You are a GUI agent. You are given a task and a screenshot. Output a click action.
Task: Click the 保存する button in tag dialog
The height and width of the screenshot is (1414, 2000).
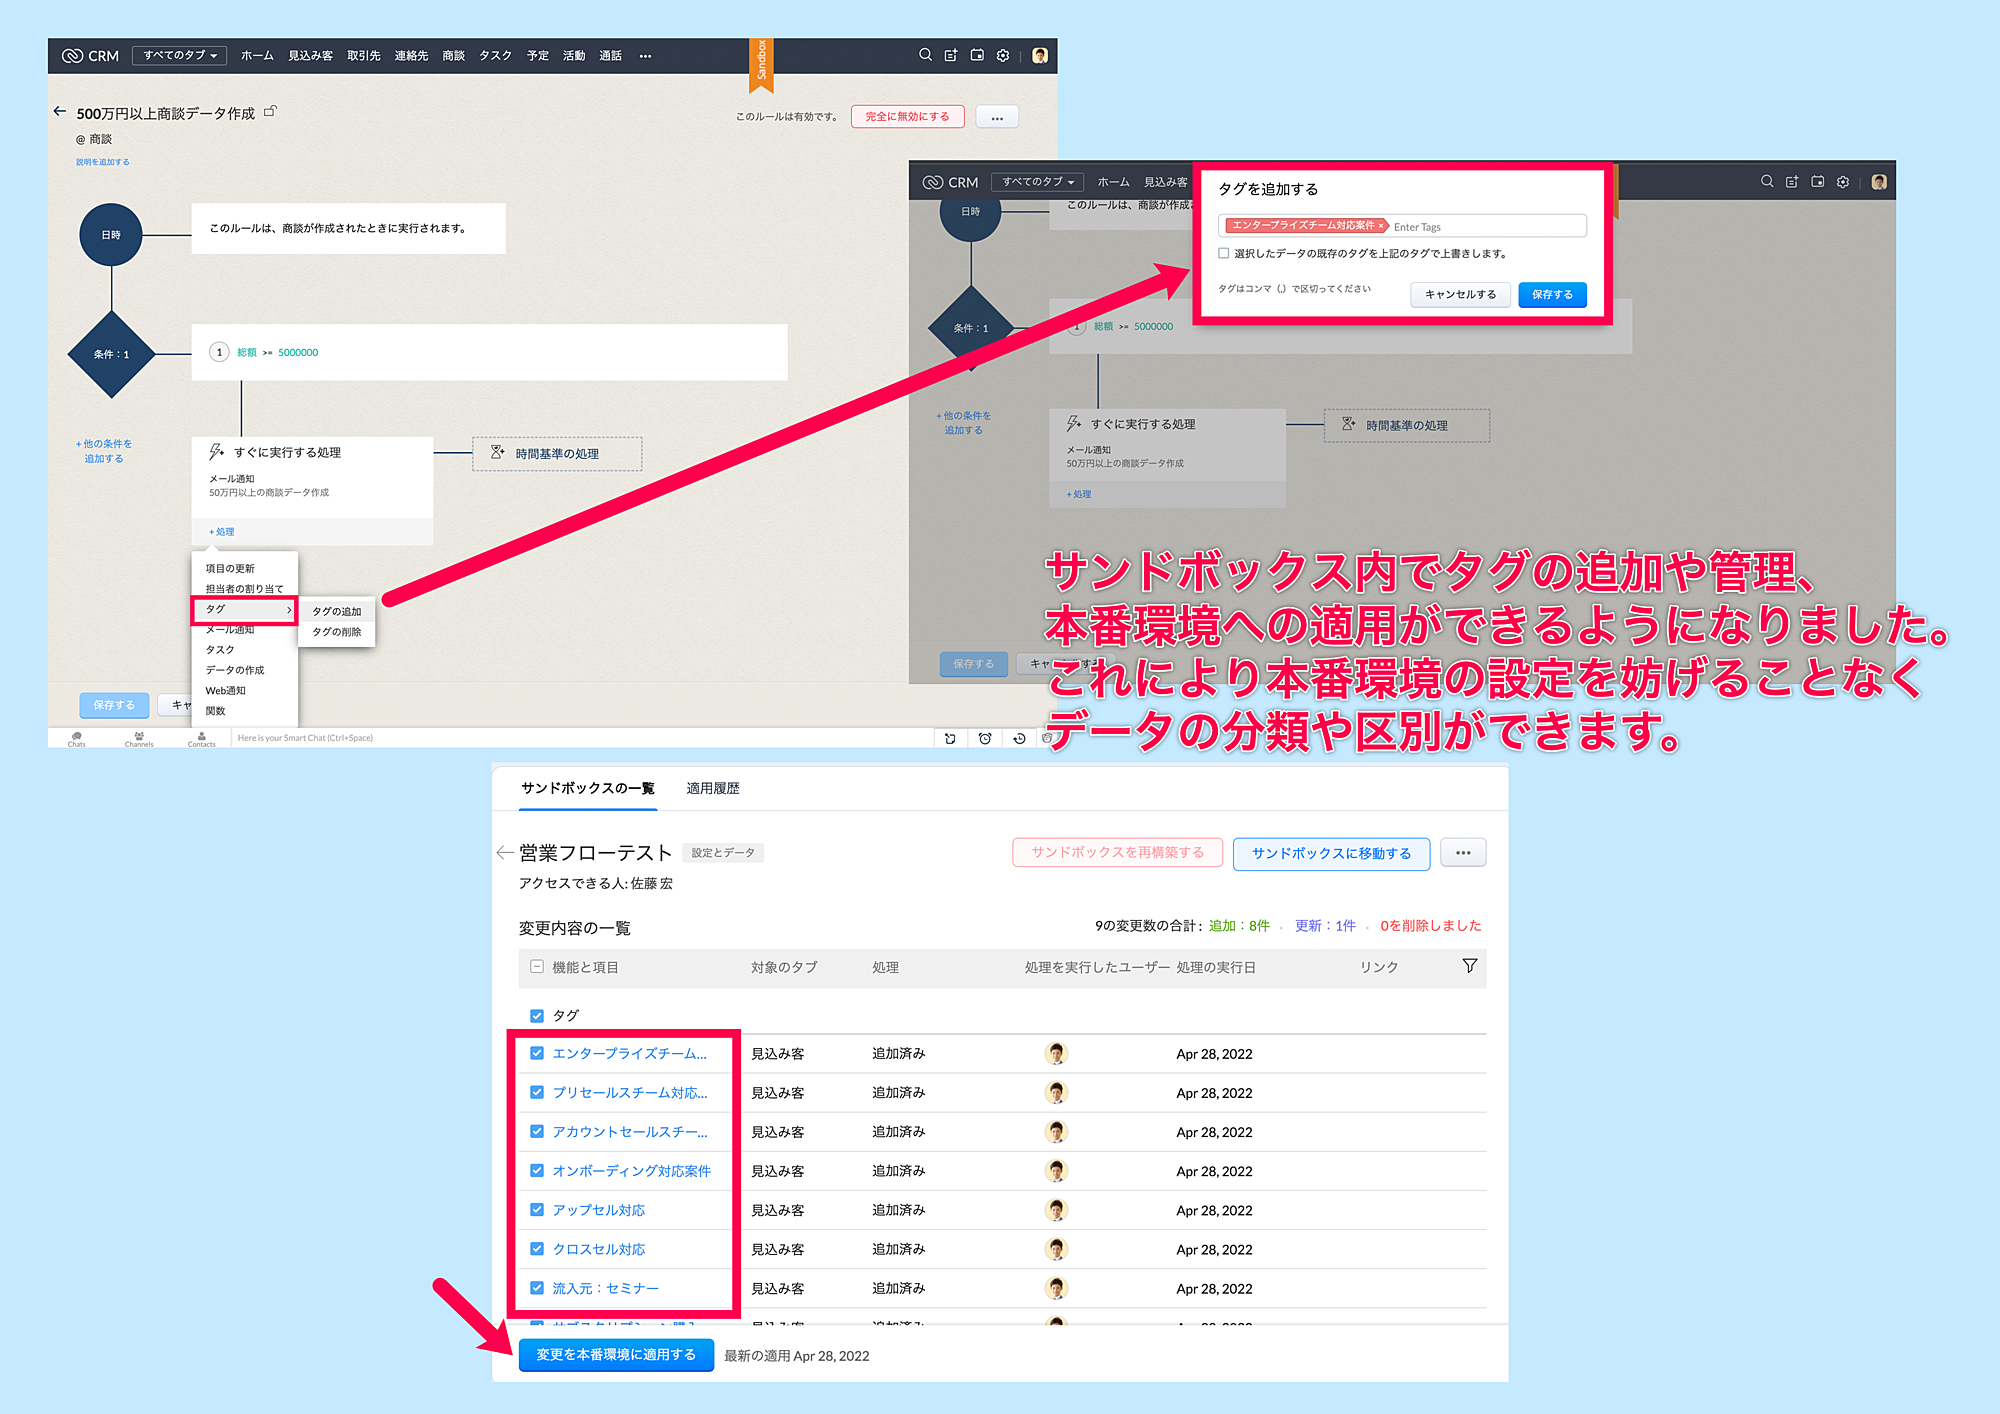(x=1551, y=294)
